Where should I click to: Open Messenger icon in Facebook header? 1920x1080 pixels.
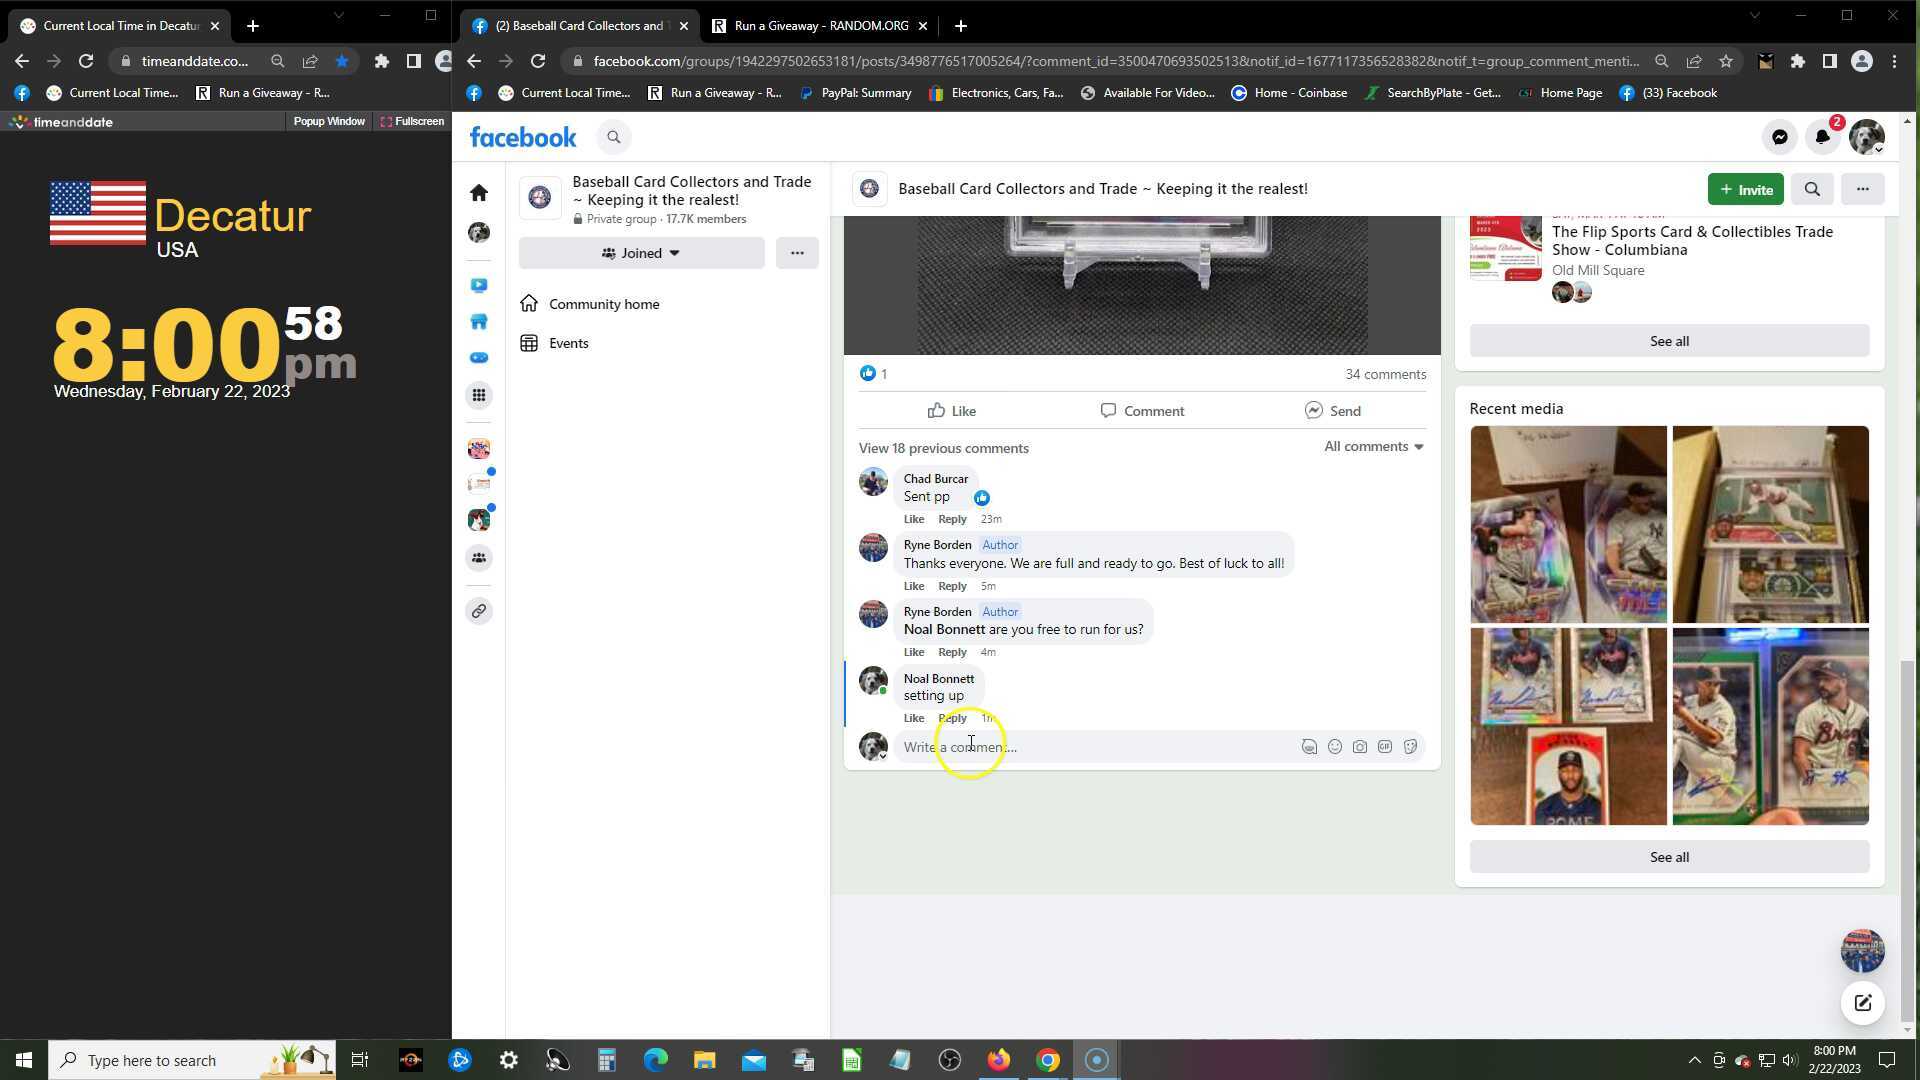coord(1779,138)
